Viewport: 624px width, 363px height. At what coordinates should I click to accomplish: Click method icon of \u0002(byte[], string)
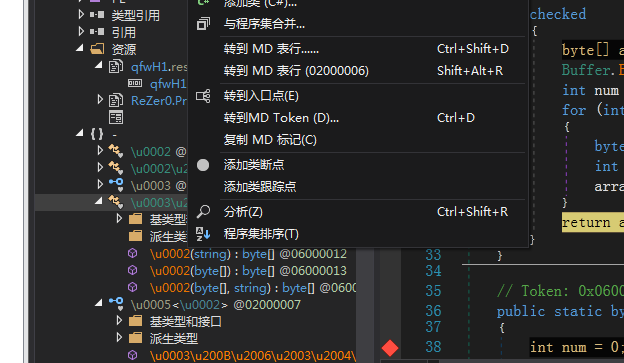[x=133, y=287]
